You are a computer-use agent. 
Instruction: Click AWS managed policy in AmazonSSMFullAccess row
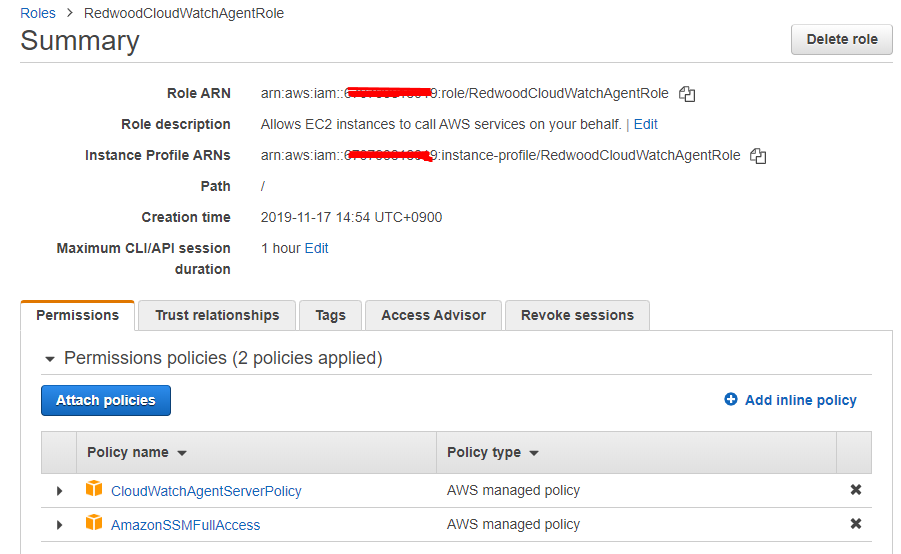coord(513,524)
